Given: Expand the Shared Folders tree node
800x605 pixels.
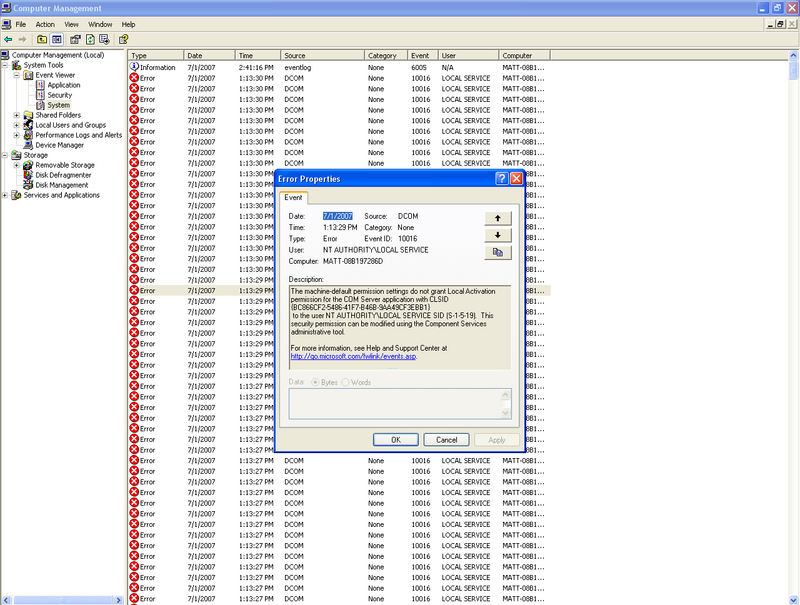Looking at the screenshot, I should [x=16, y=115].
